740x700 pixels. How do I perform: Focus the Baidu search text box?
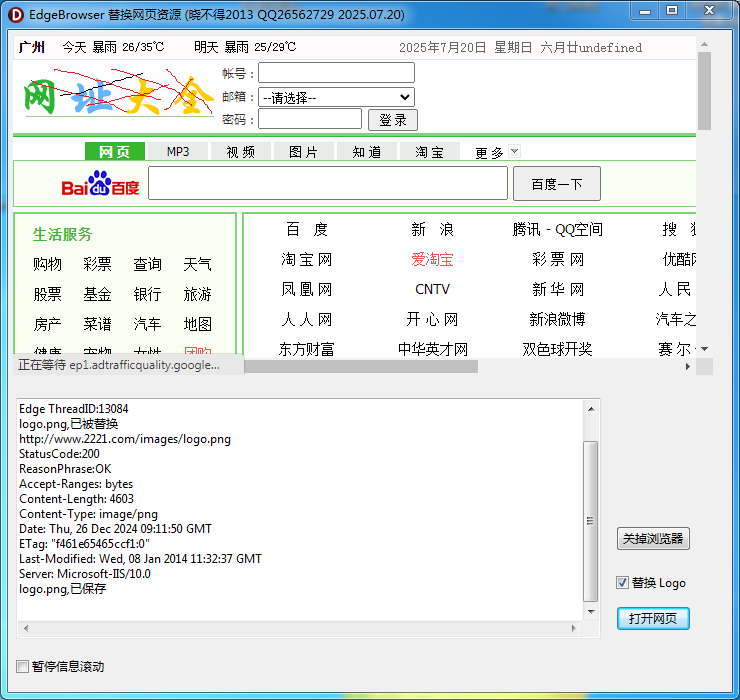(x=328, y=183)
